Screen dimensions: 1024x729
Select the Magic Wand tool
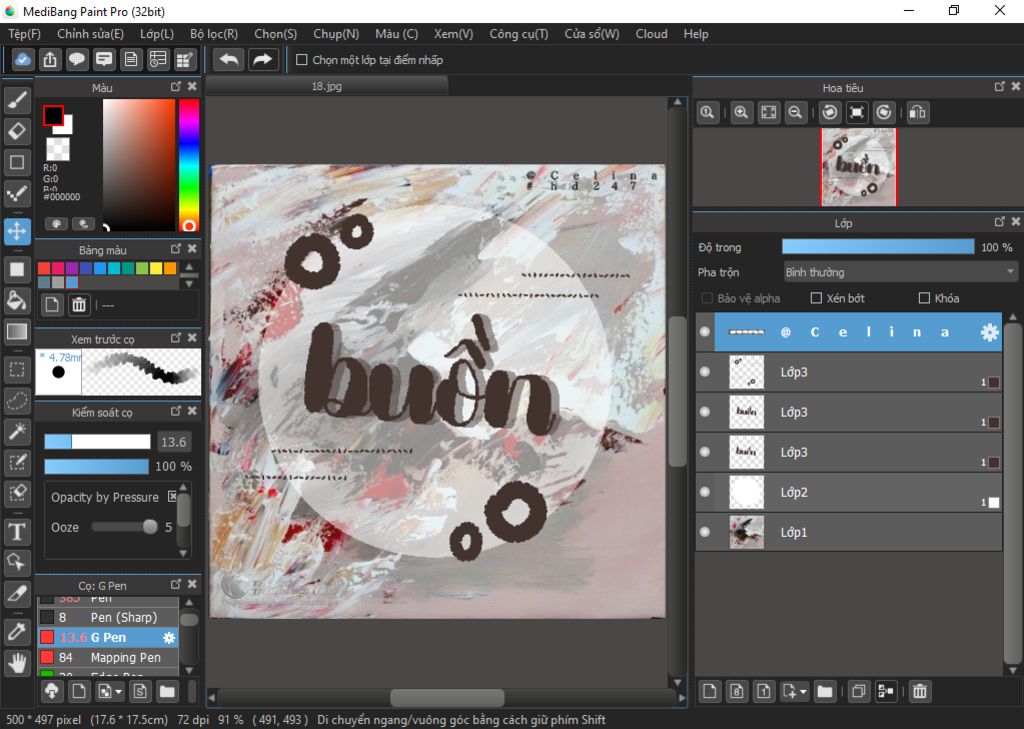[17, 432]
